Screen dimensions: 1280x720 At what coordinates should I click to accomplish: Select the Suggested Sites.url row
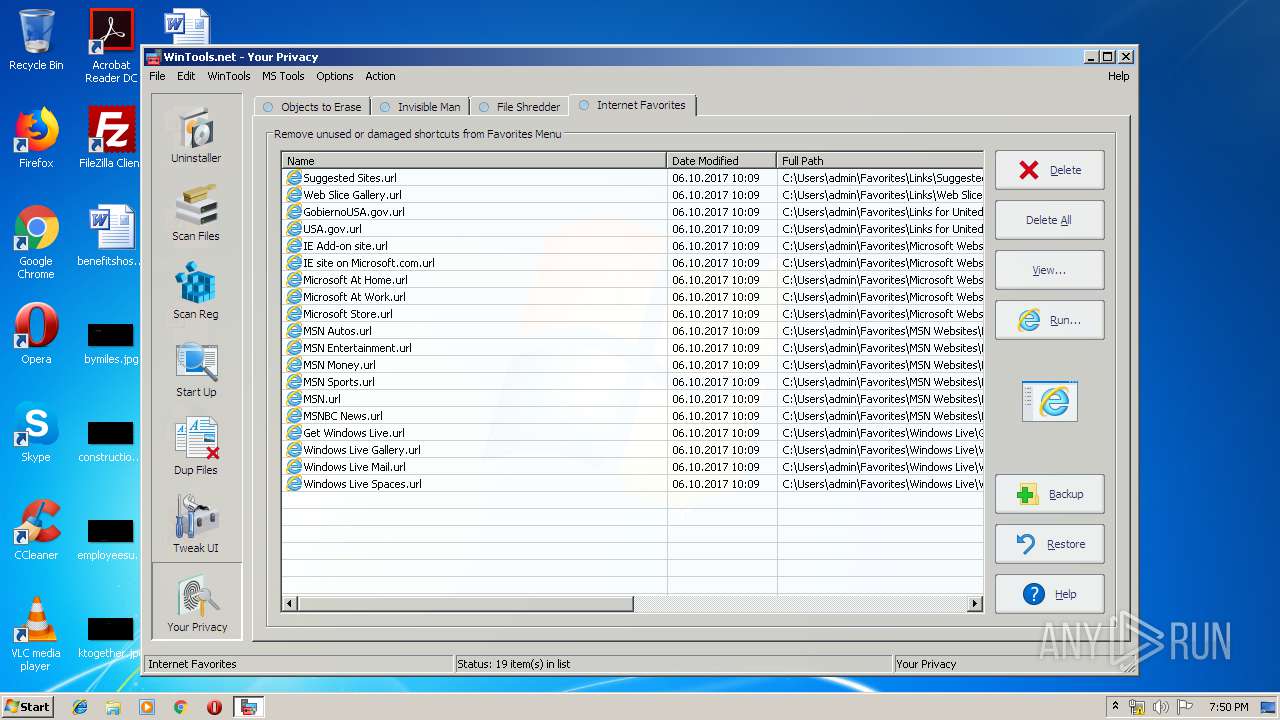click(633, 178)
